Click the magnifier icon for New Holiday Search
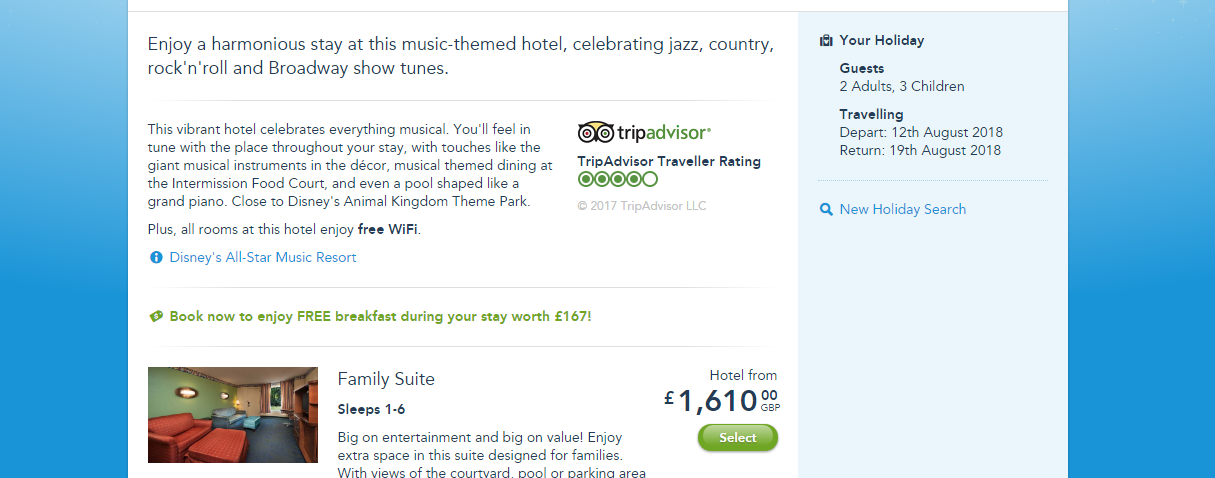 (826, 210)
